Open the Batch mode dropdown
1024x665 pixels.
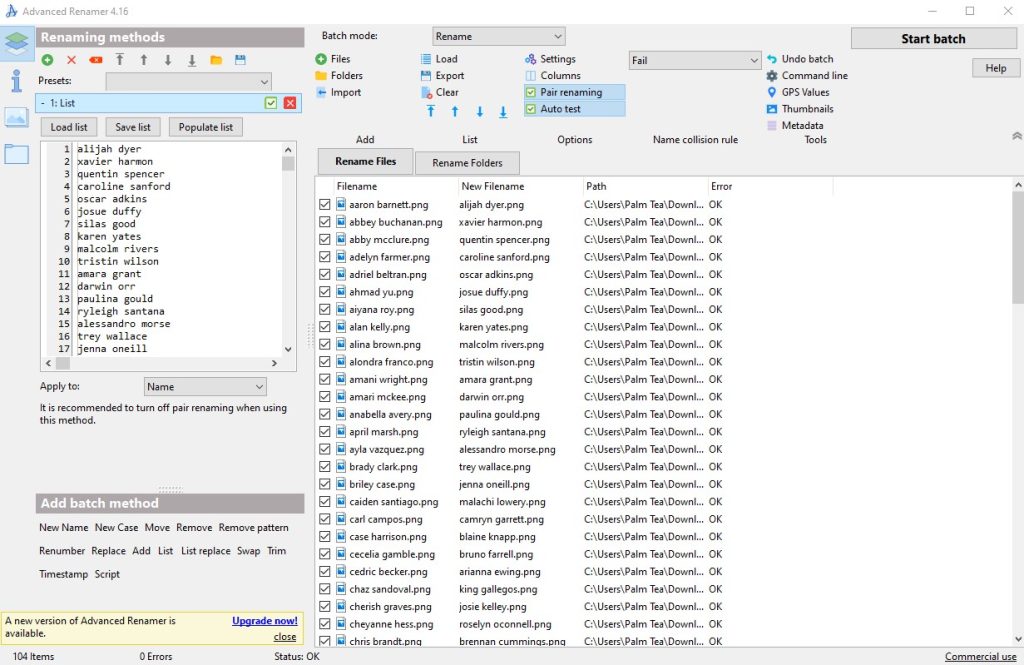pos(499,36)
